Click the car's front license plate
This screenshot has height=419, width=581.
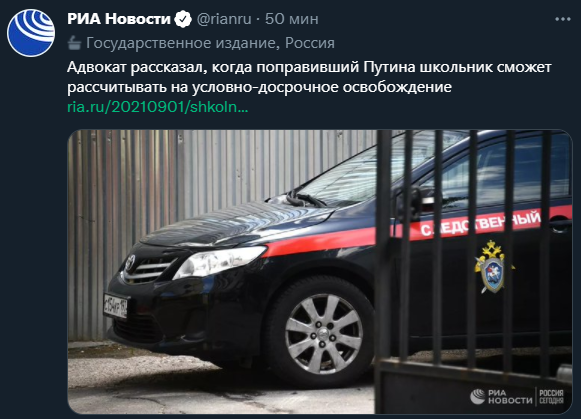115,306
